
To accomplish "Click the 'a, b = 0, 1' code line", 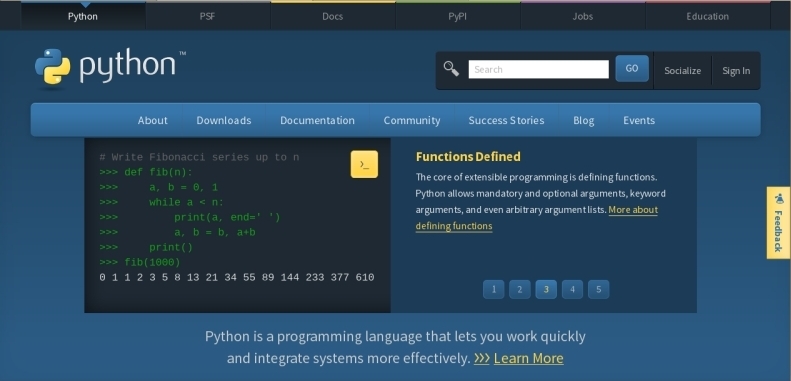I will (x=159, y=188).
